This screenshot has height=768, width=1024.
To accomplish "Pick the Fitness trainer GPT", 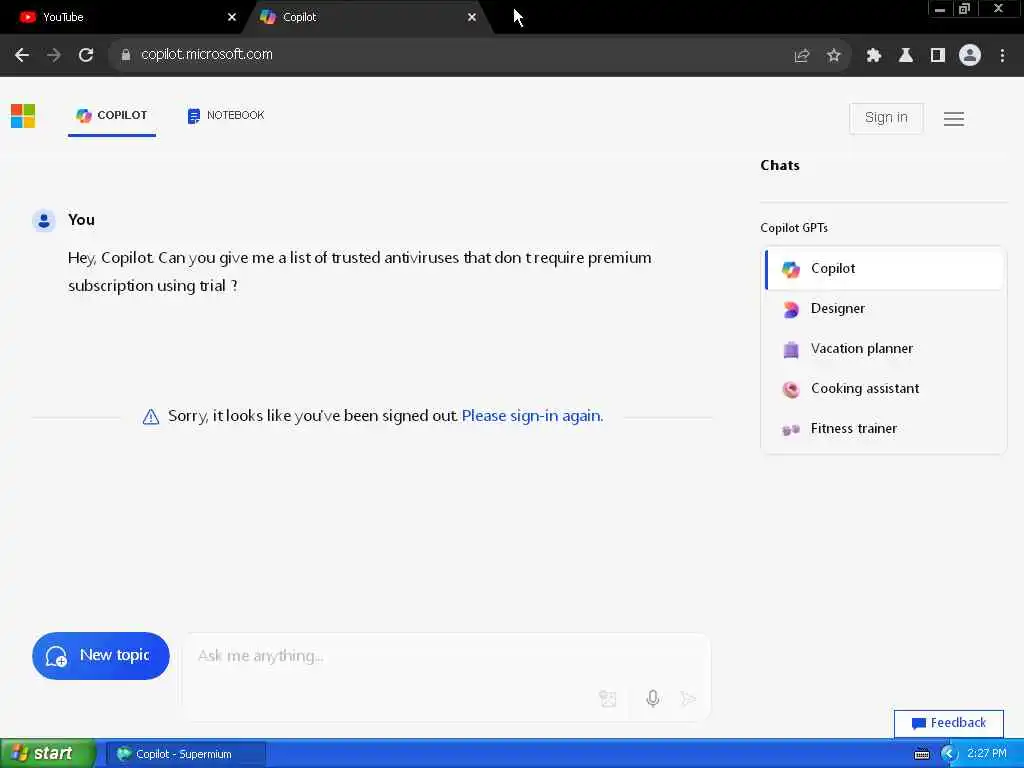I will pyautogui.click(x=884, y=429).
